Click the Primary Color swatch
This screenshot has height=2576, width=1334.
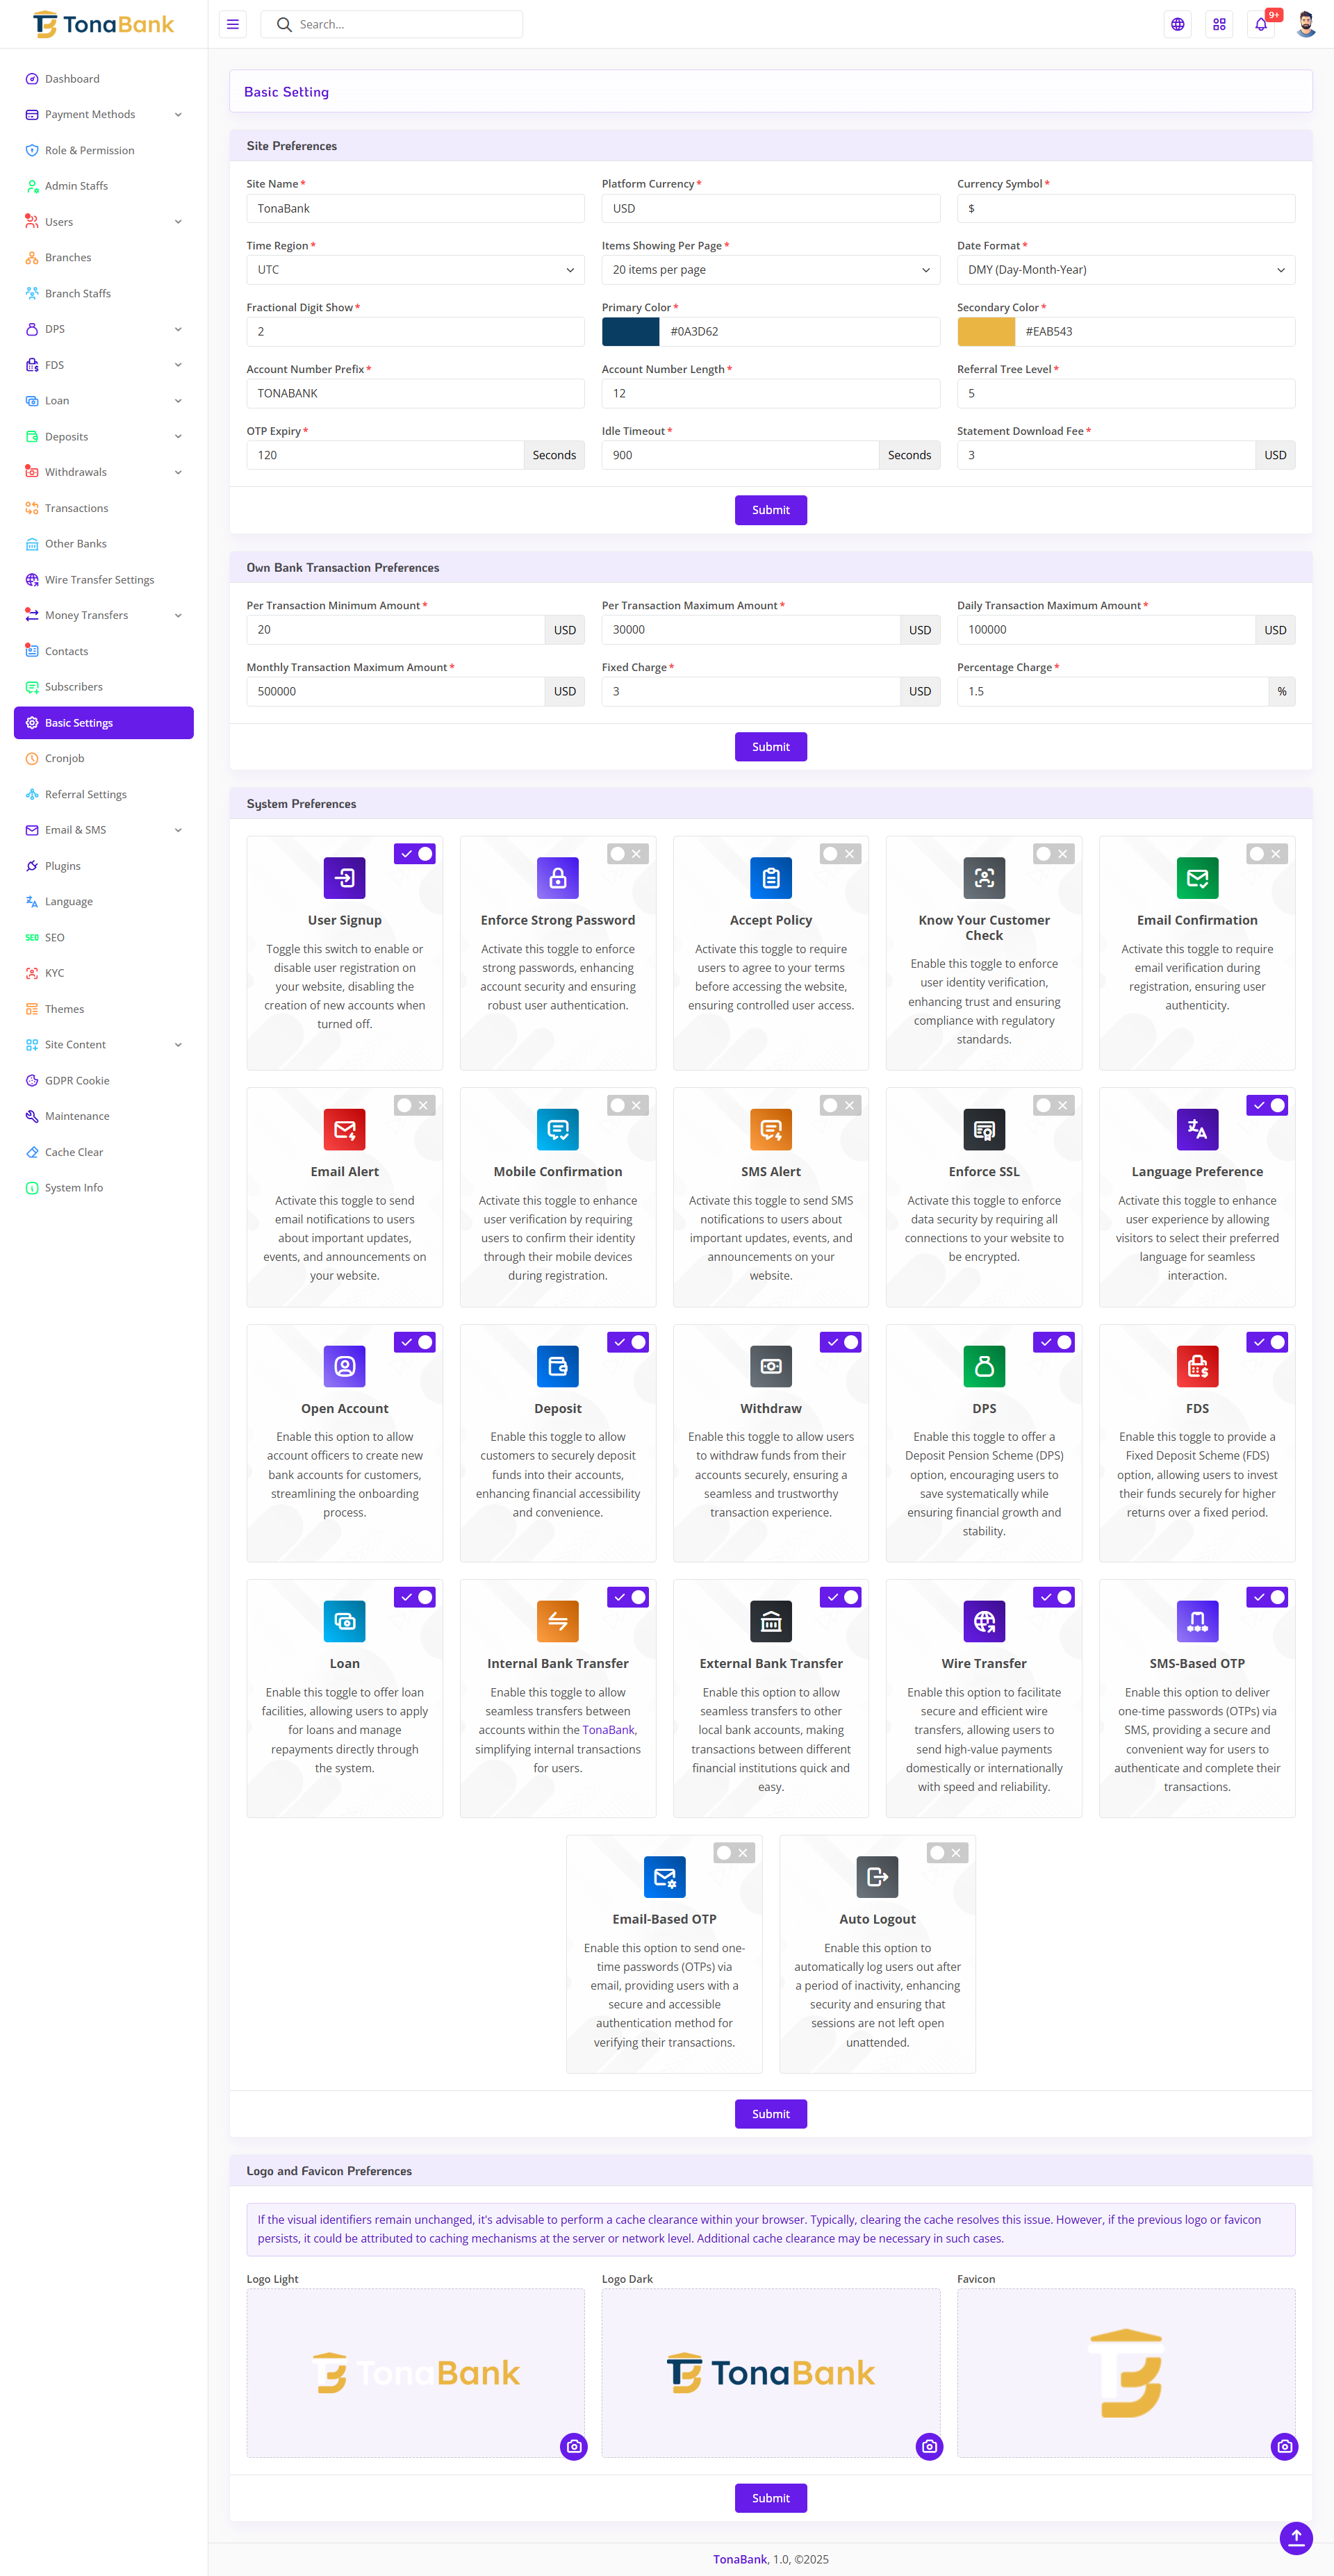tap(630, 332)
